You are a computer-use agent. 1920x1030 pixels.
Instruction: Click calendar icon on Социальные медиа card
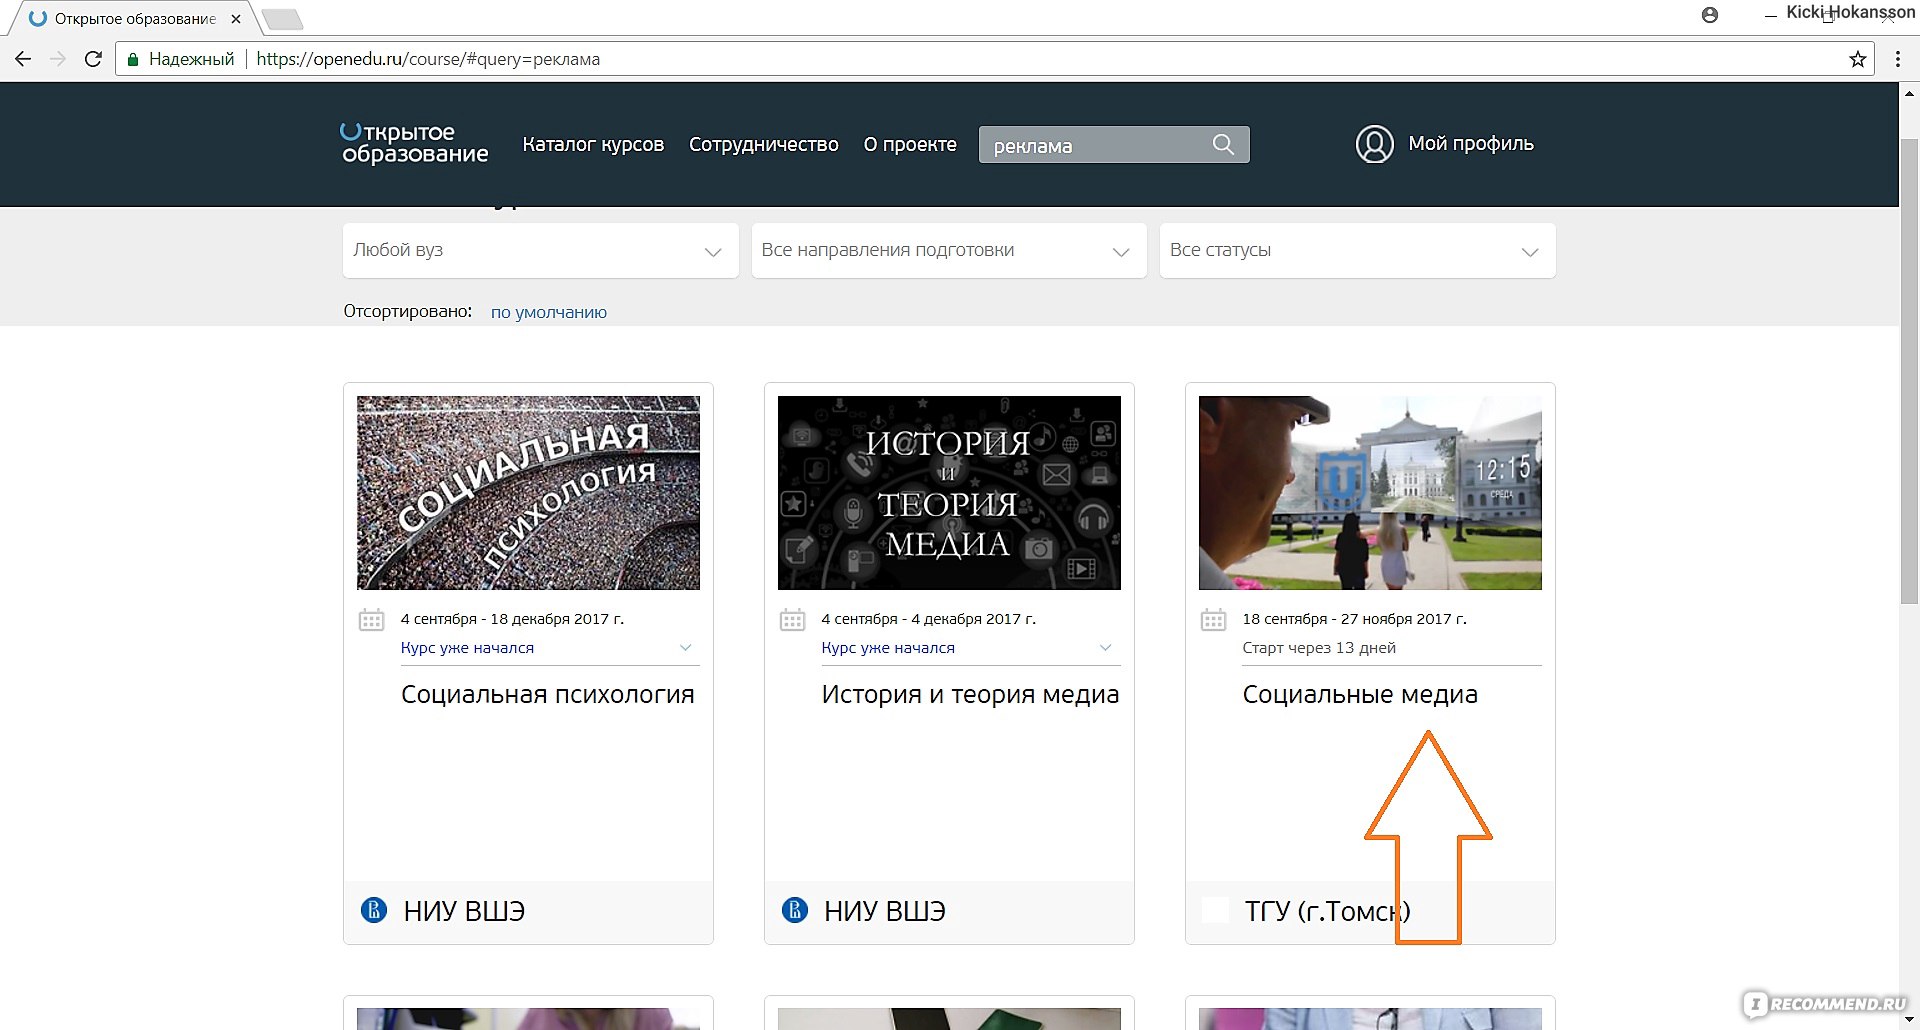tap(1213, 620)
